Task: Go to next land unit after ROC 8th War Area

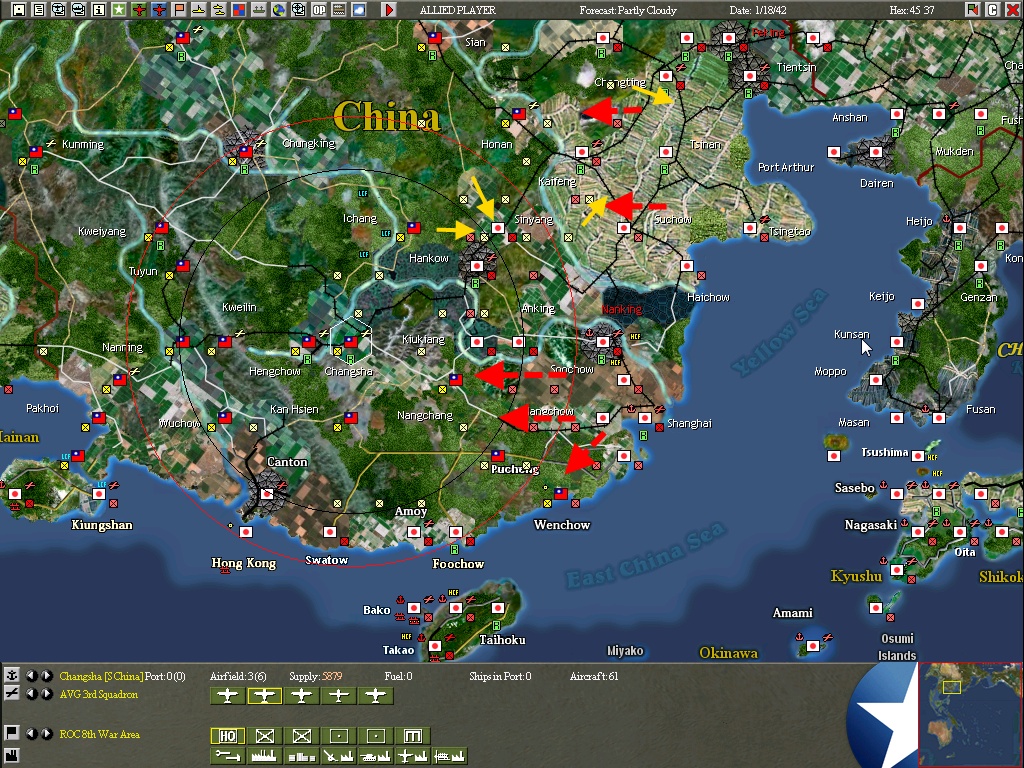Action: (x=47, y=733)
